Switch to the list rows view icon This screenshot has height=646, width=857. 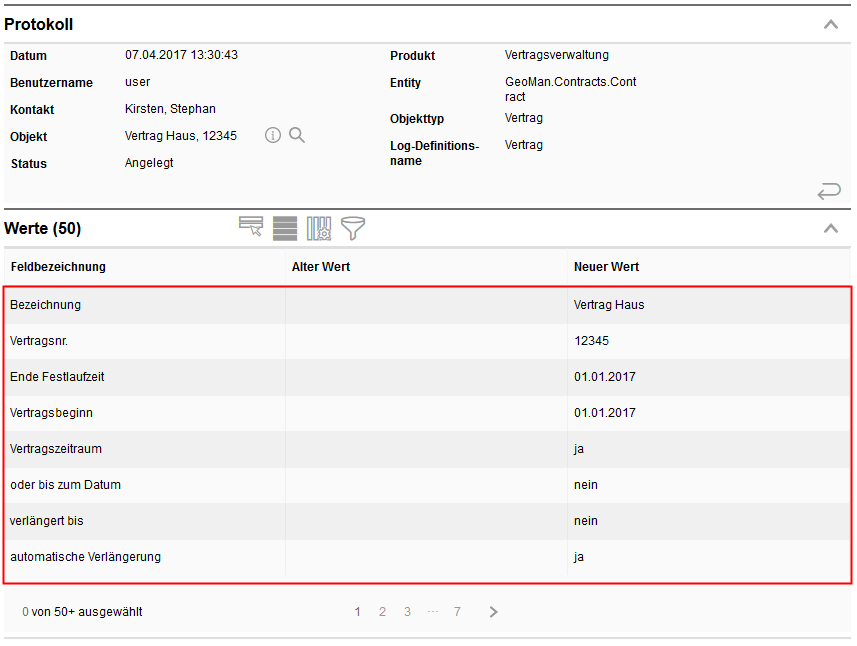(285, 228)
